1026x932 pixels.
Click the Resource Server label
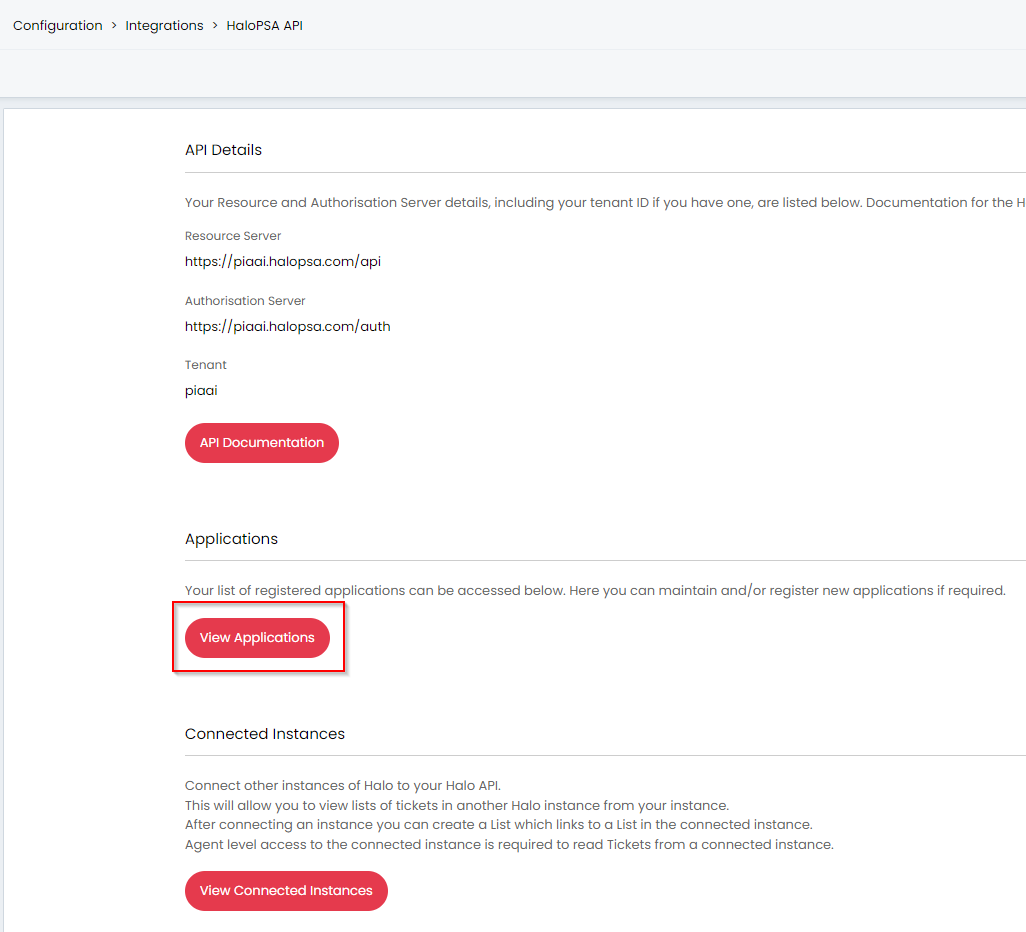coord(233,236)
